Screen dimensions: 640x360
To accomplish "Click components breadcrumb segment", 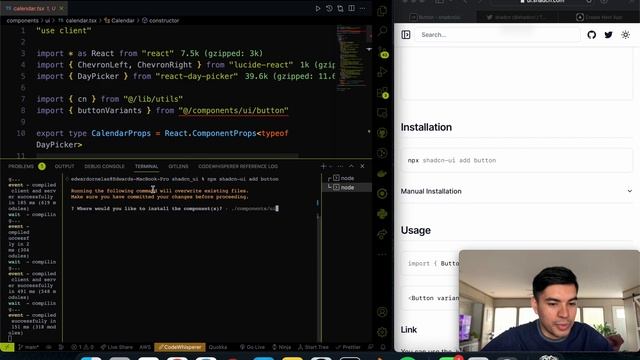I will [x=22, y=20].
